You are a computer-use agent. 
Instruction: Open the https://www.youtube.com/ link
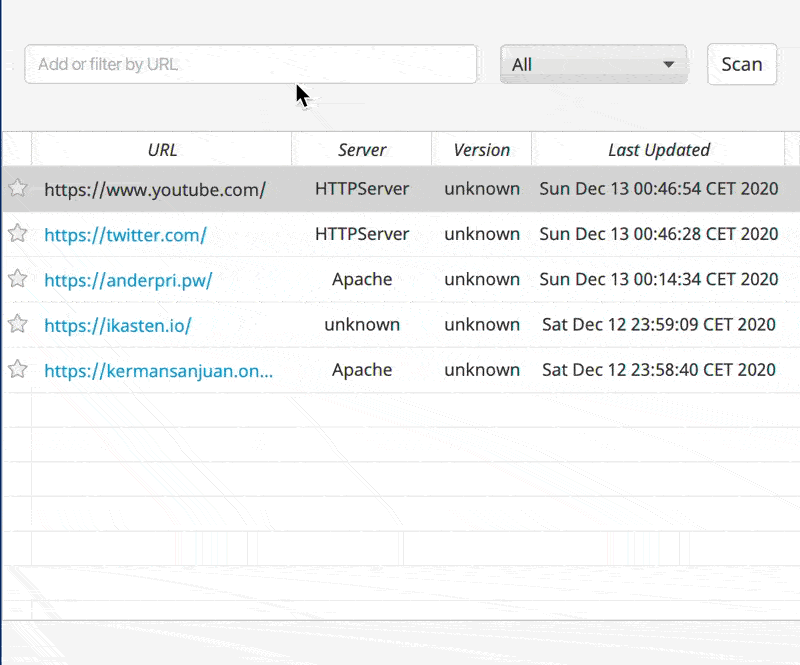155,189
